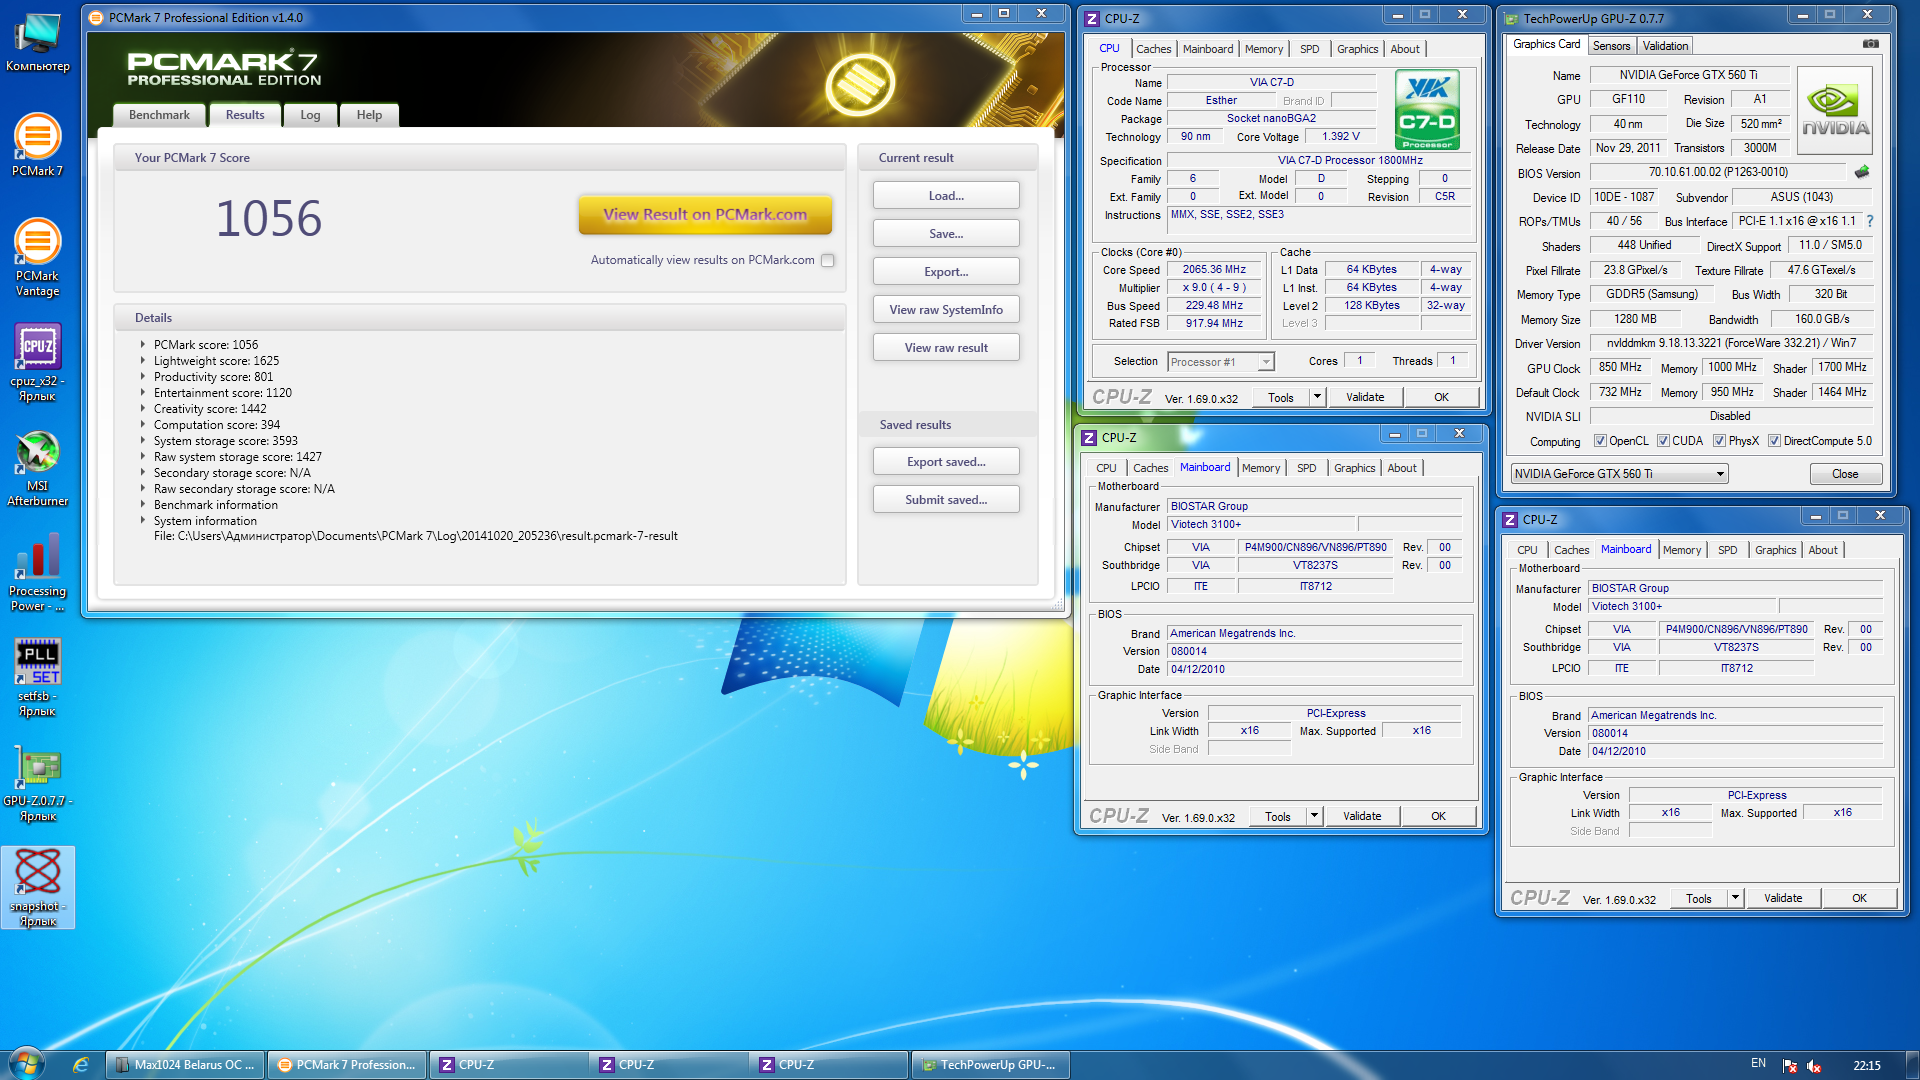The image size is (1920, 1080).
Task: Open Internet Explorer from the taskbar
Action: (81, 1065)
